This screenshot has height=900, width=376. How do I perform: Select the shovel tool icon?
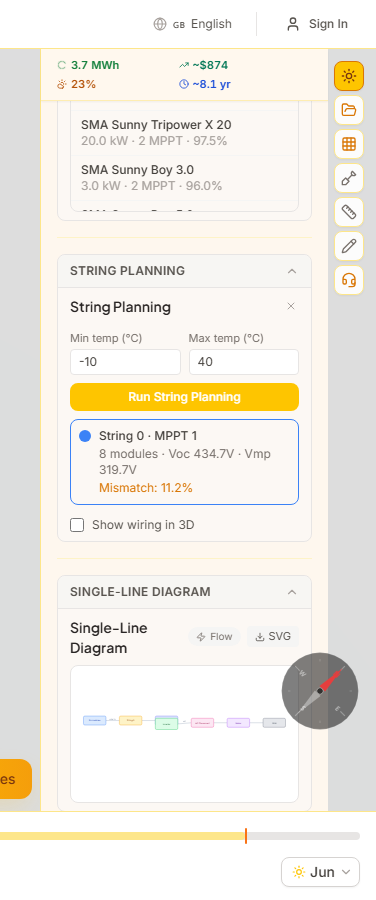tap(349, 178)
